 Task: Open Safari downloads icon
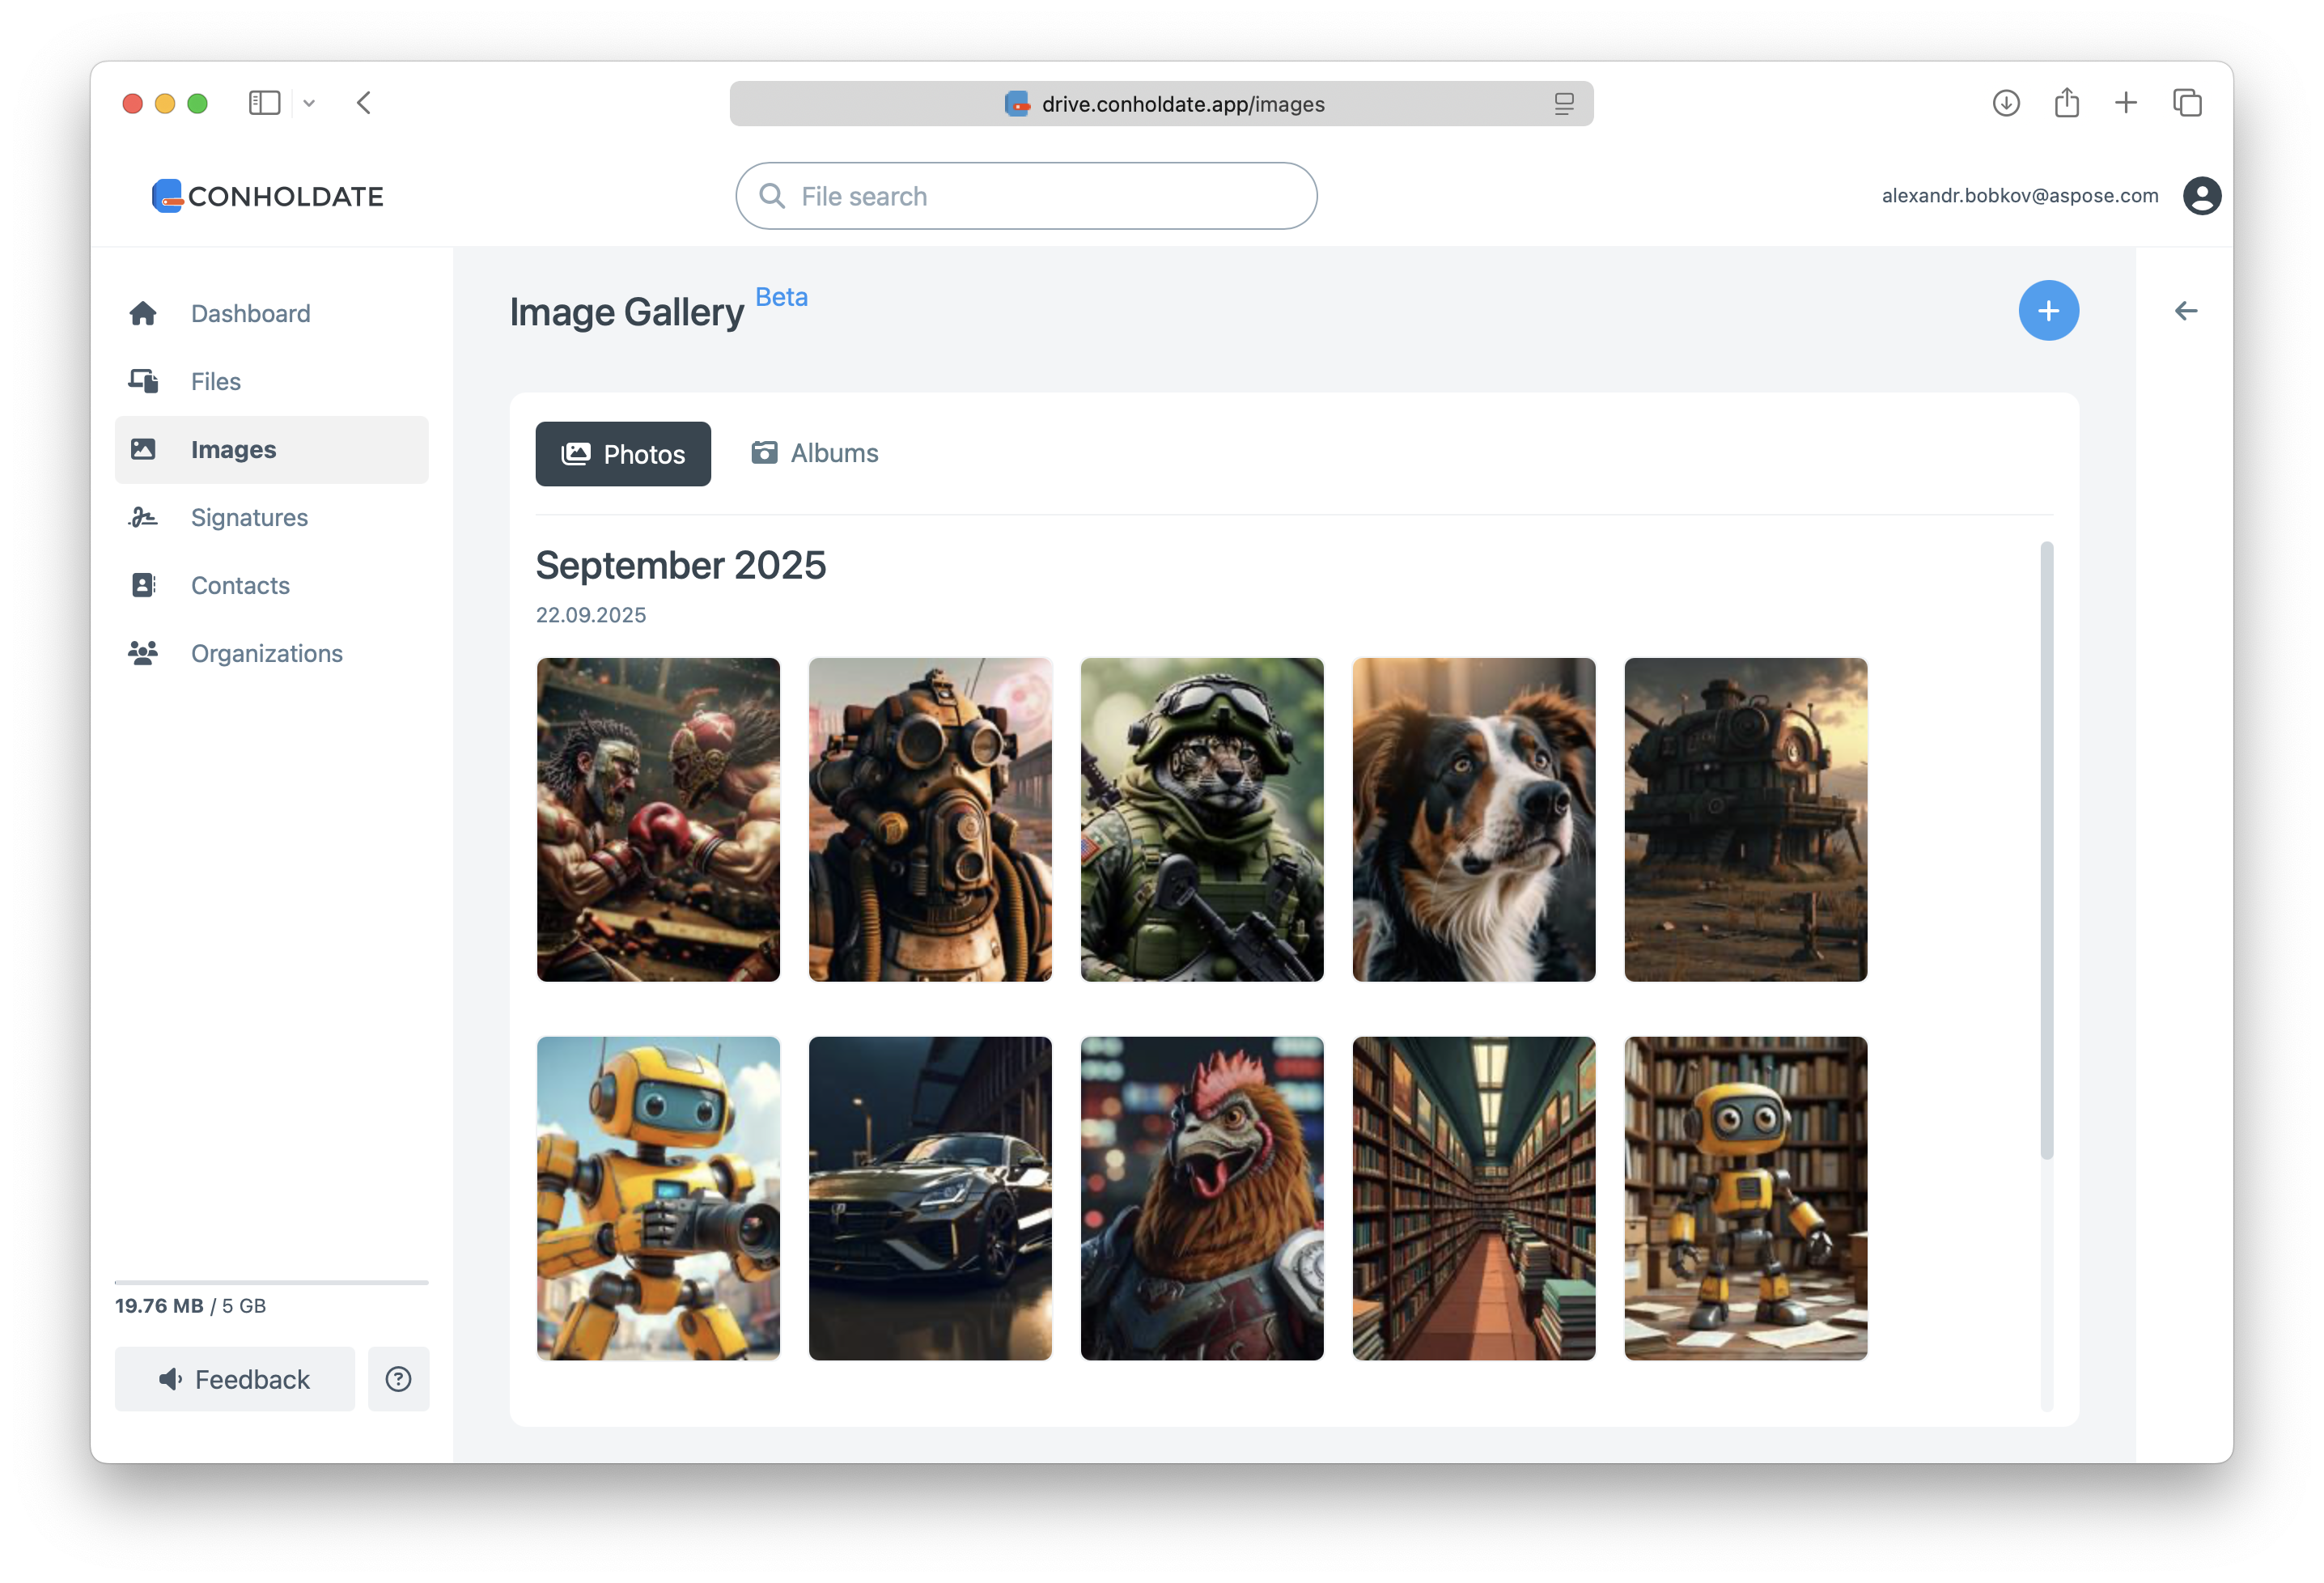[x=2005, y=103]
